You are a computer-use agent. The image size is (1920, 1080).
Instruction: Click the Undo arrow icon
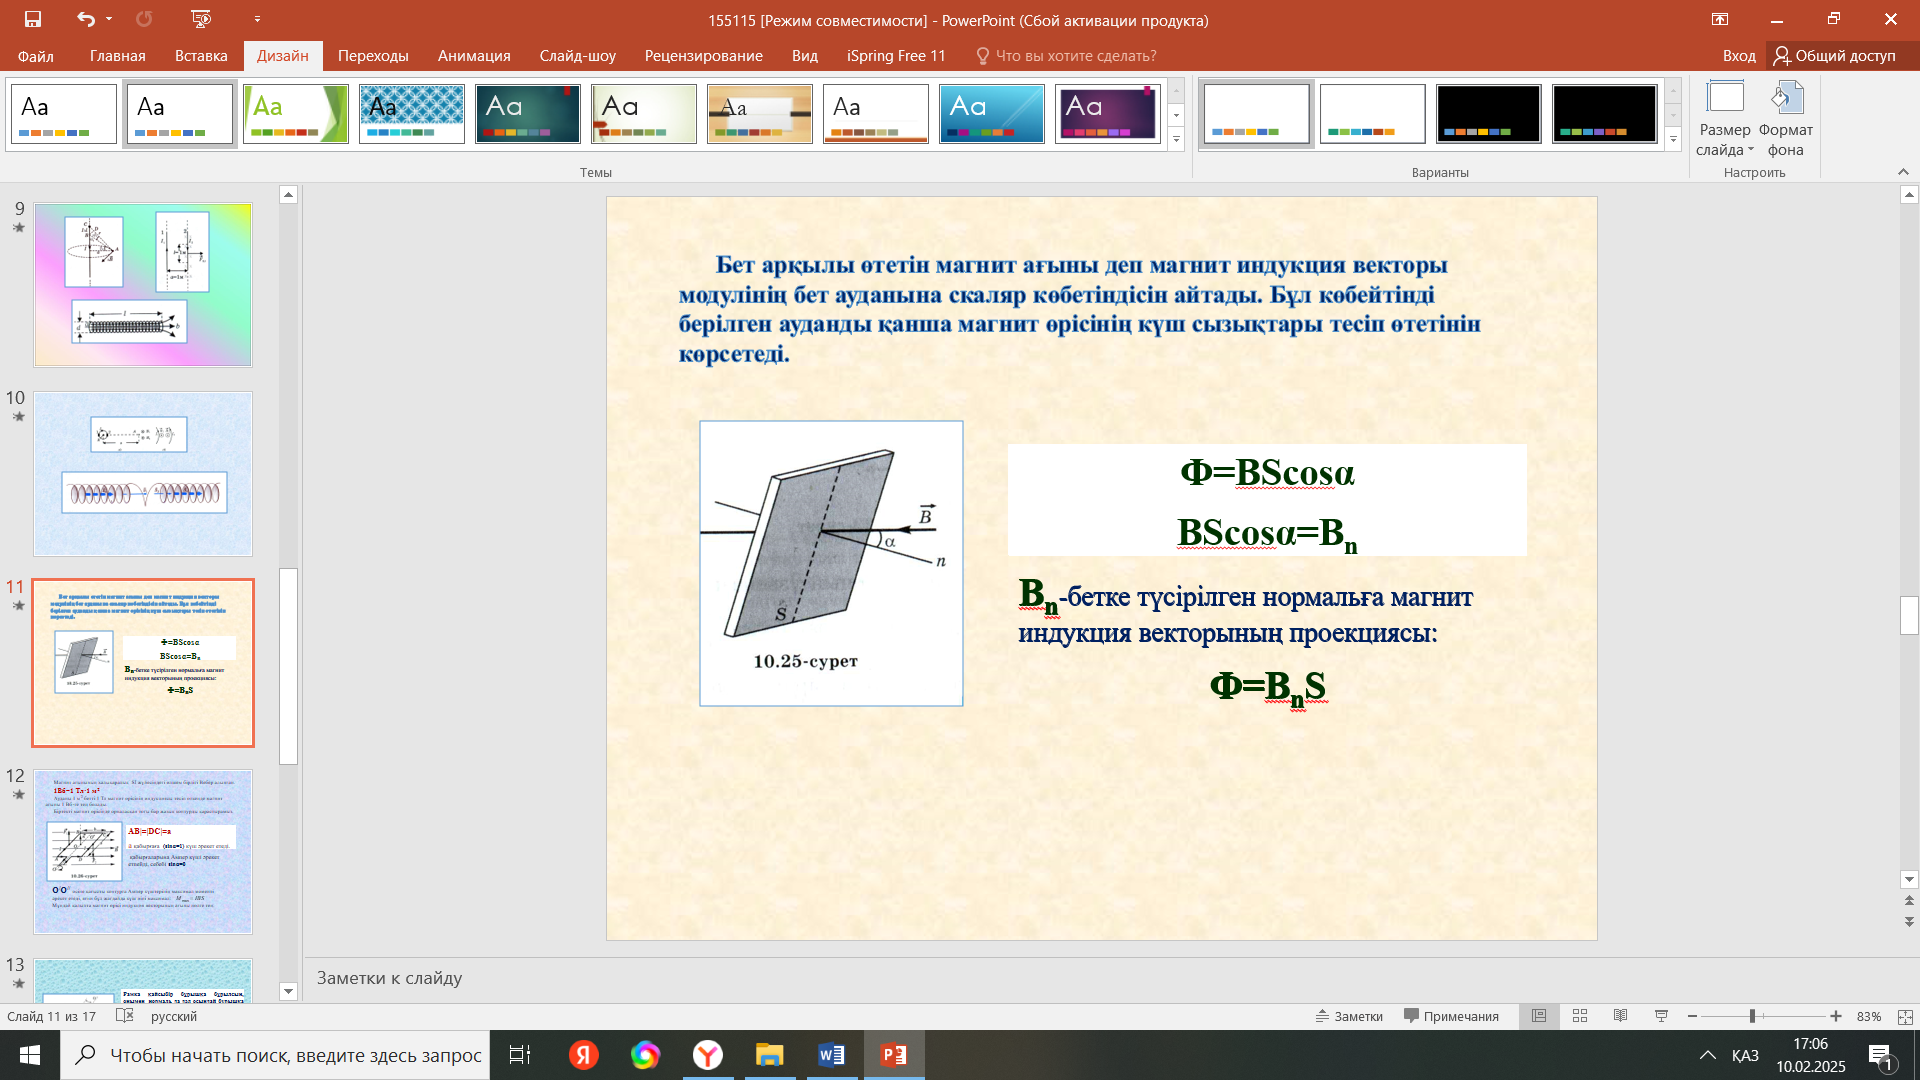click(x=86, y=19)
